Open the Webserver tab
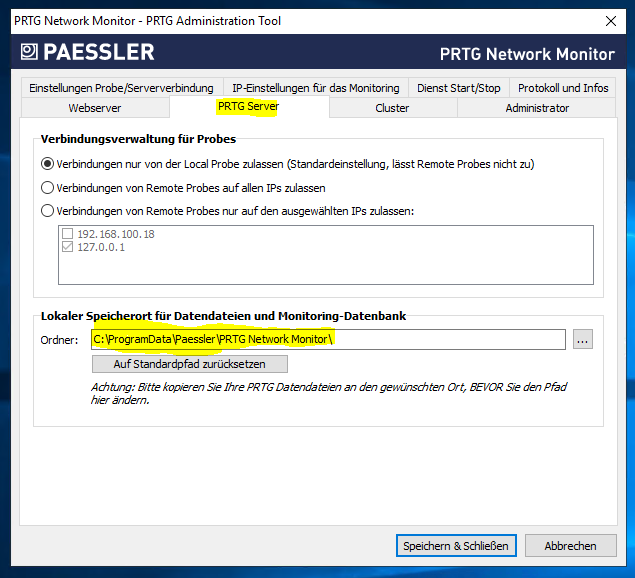Viewport: 635px width, 578px height. (95, 108)
